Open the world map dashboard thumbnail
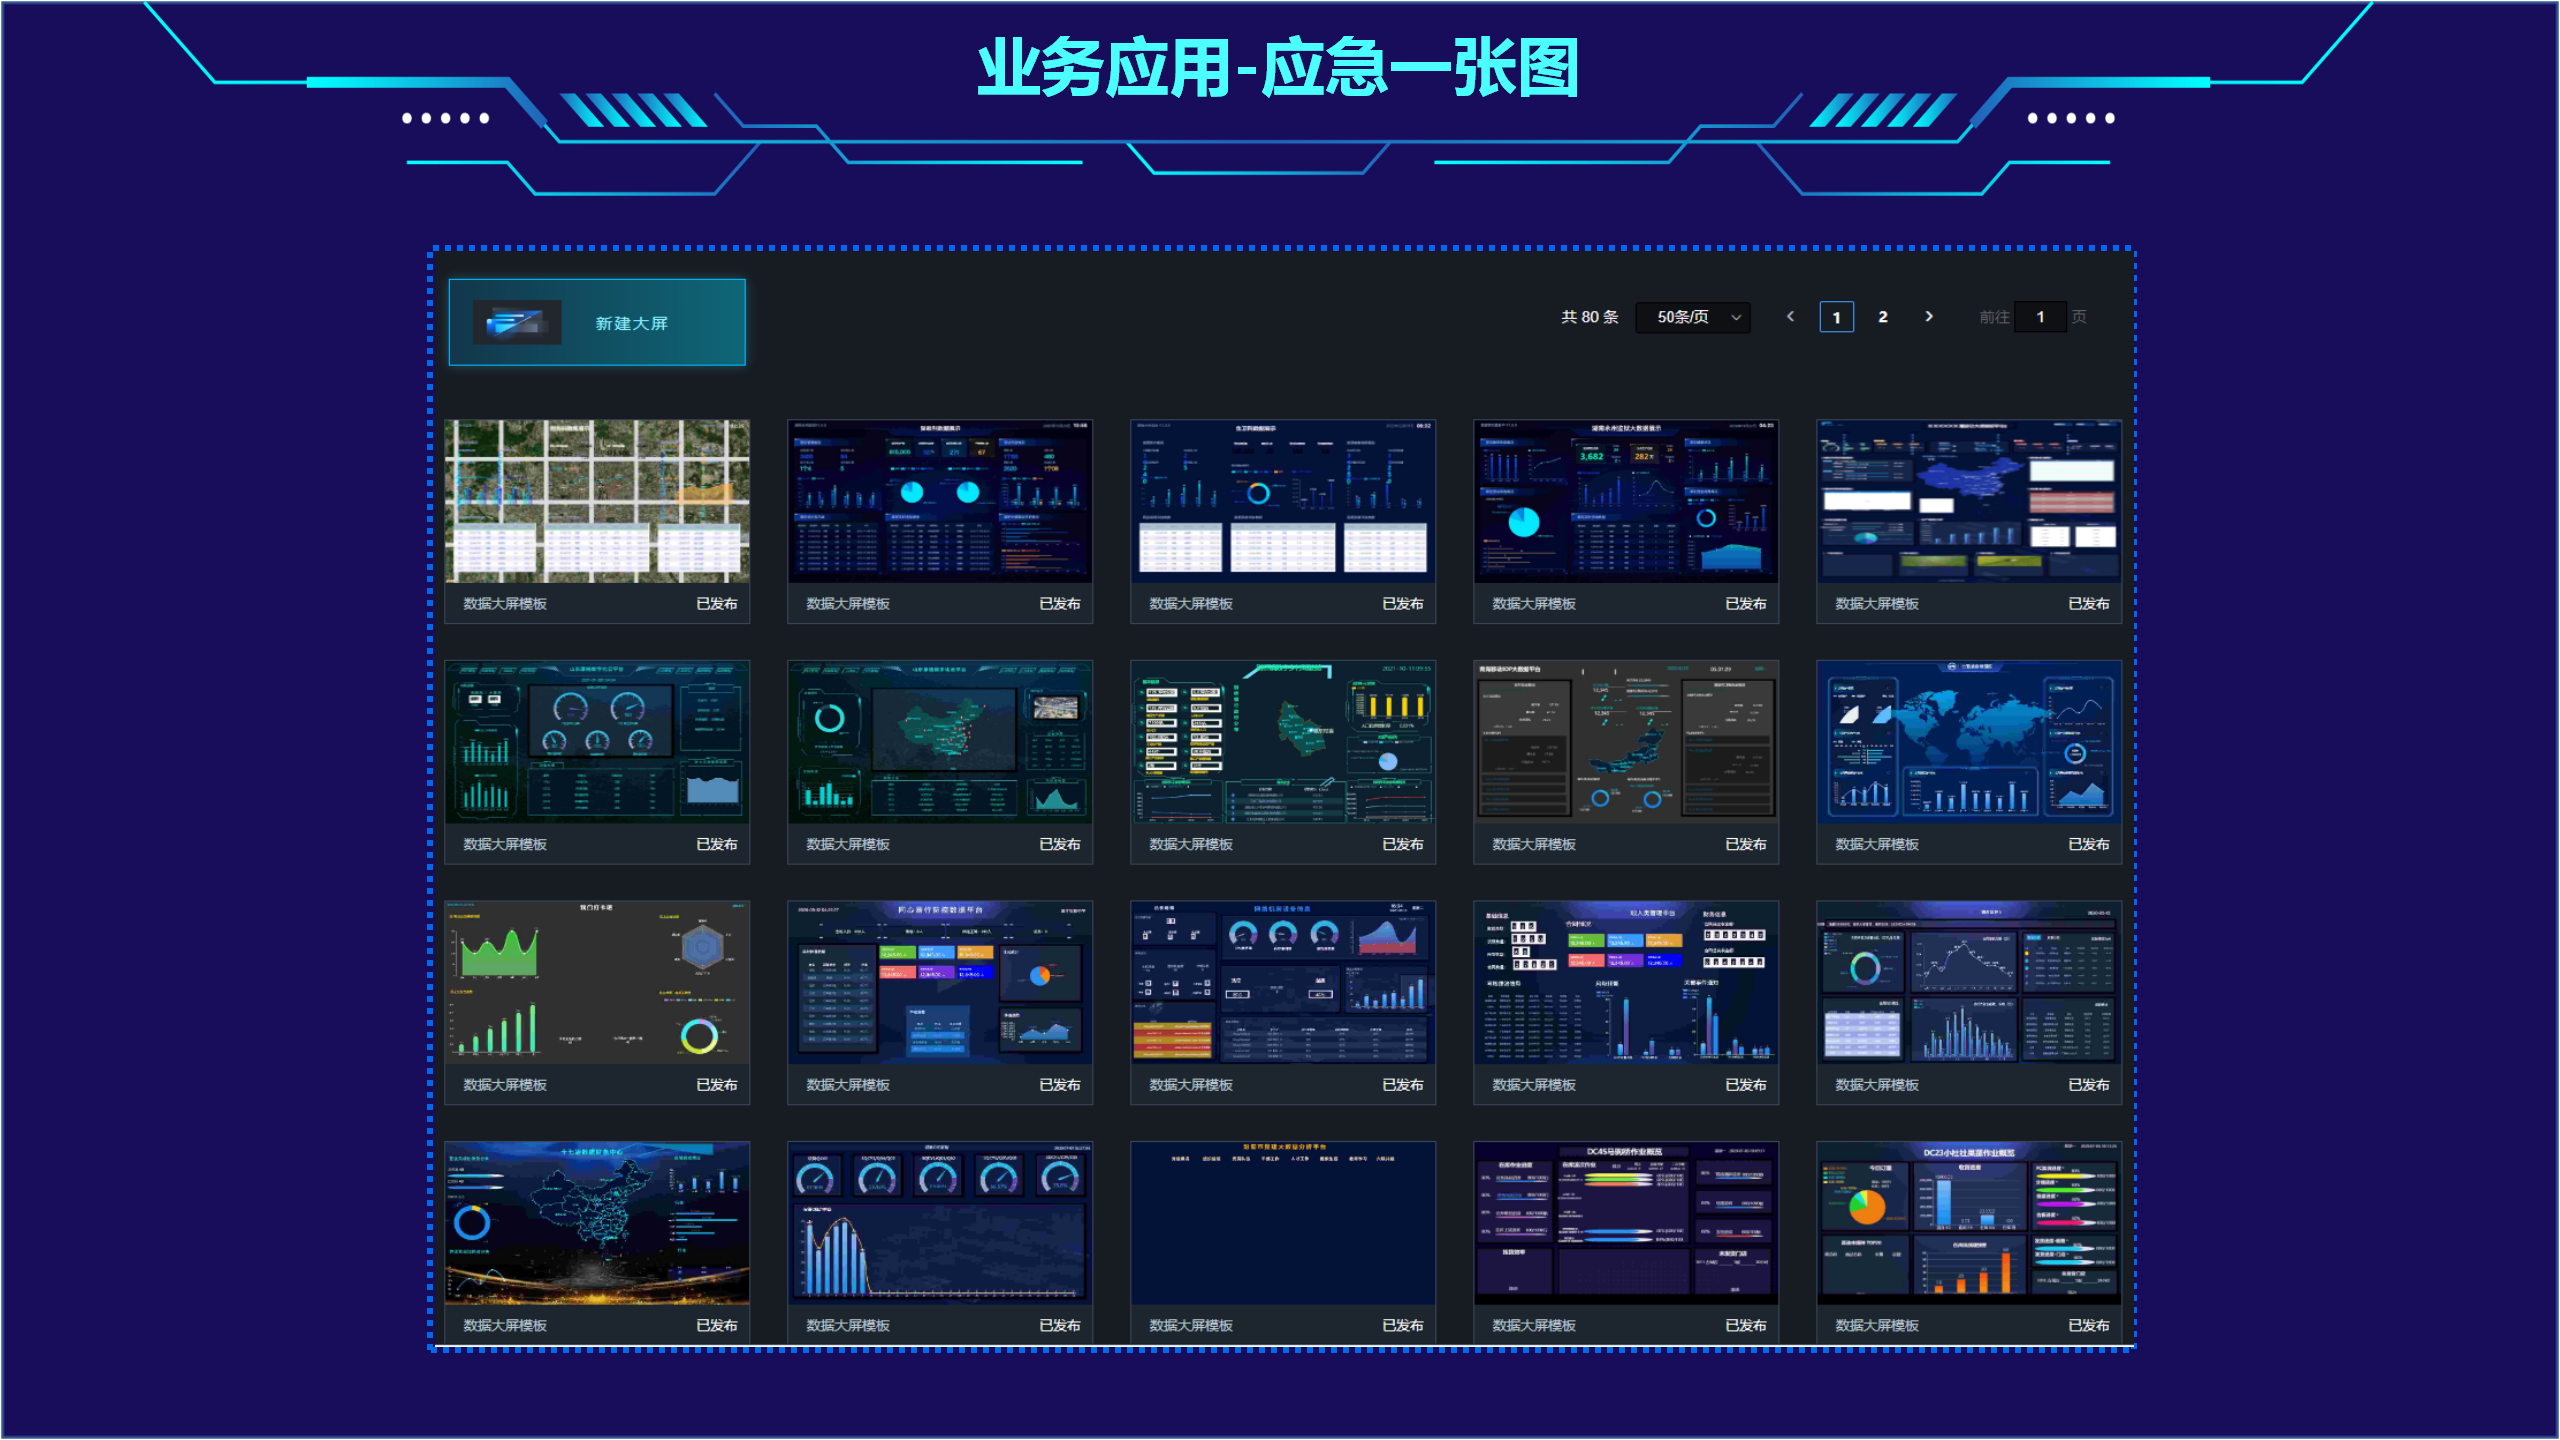 [x=1968, y=741]
